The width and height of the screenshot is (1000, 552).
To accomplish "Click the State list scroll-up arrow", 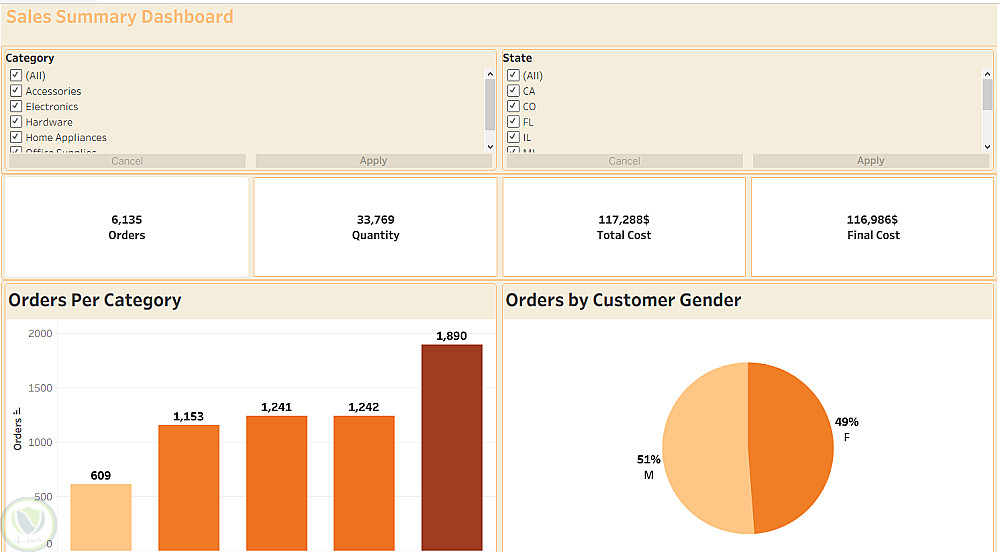I will click(x=987, y=74).
